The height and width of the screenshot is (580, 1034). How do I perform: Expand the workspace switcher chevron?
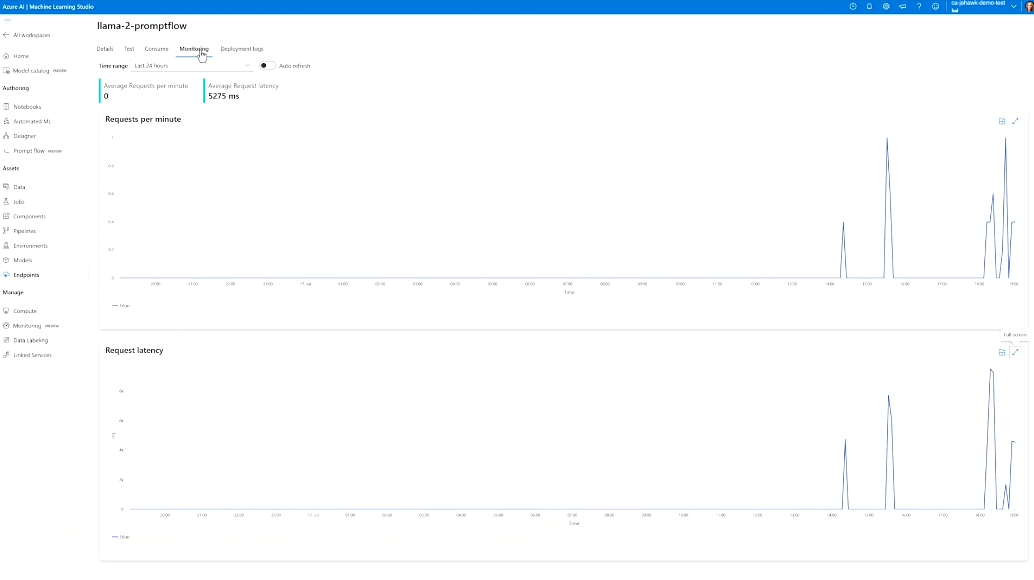point(1014,7)
